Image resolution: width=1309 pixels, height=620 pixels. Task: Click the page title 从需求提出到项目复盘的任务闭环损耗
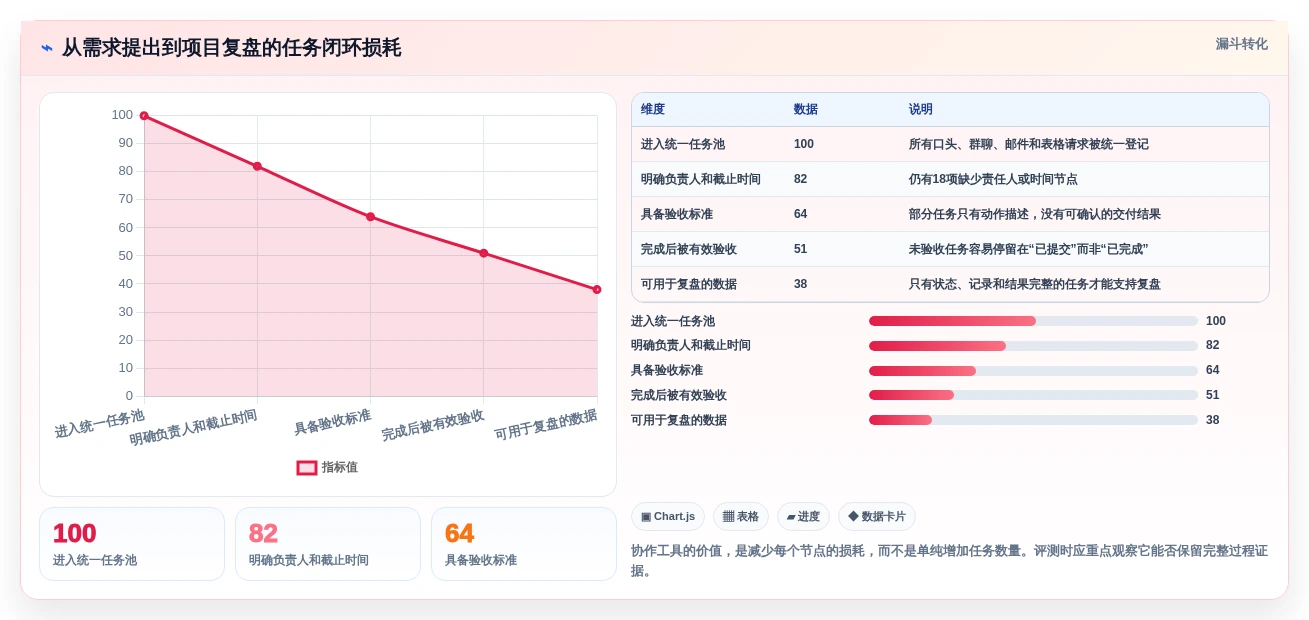(231, 48)
